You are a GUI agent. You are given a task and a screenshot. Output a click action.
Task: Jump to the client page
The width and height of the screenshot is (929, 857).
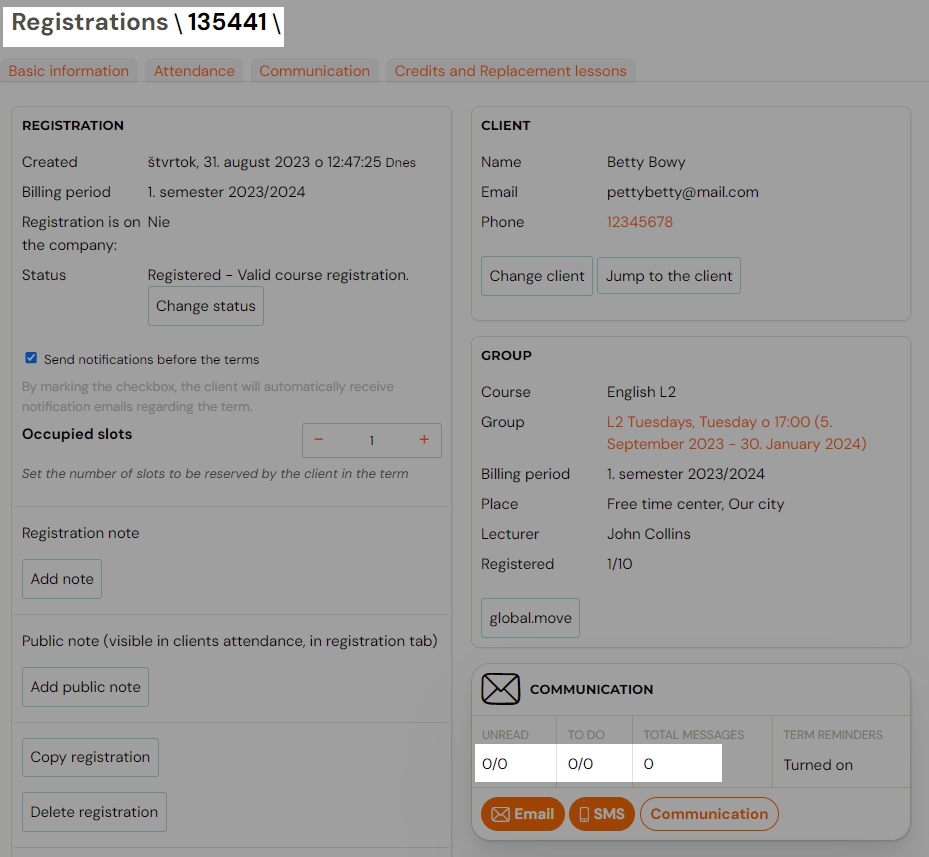click(x=669, y=276)
